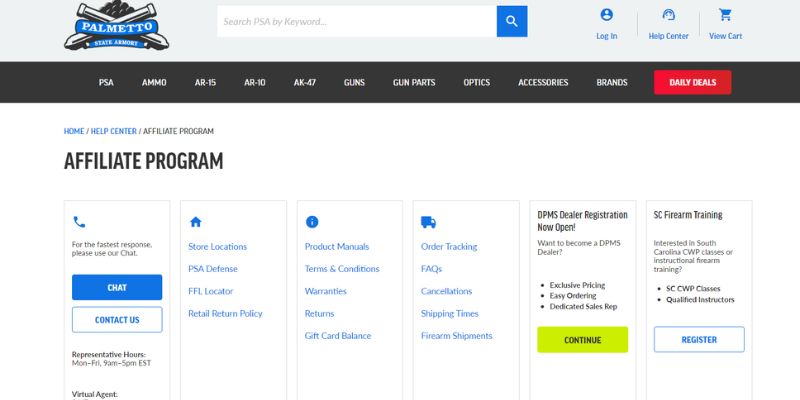Viewport: 800px width, 400px height.
Task: Click the CONTACT US button
Action: click(x=117, y=320)
